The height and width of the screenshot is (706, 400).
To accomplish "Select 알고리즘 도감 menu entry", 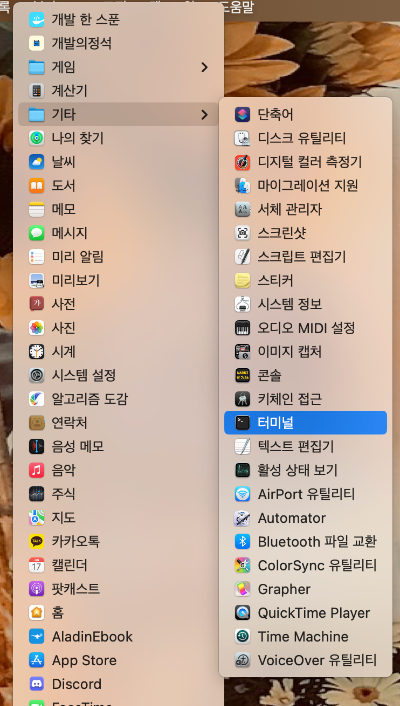I will click(118, 399).
